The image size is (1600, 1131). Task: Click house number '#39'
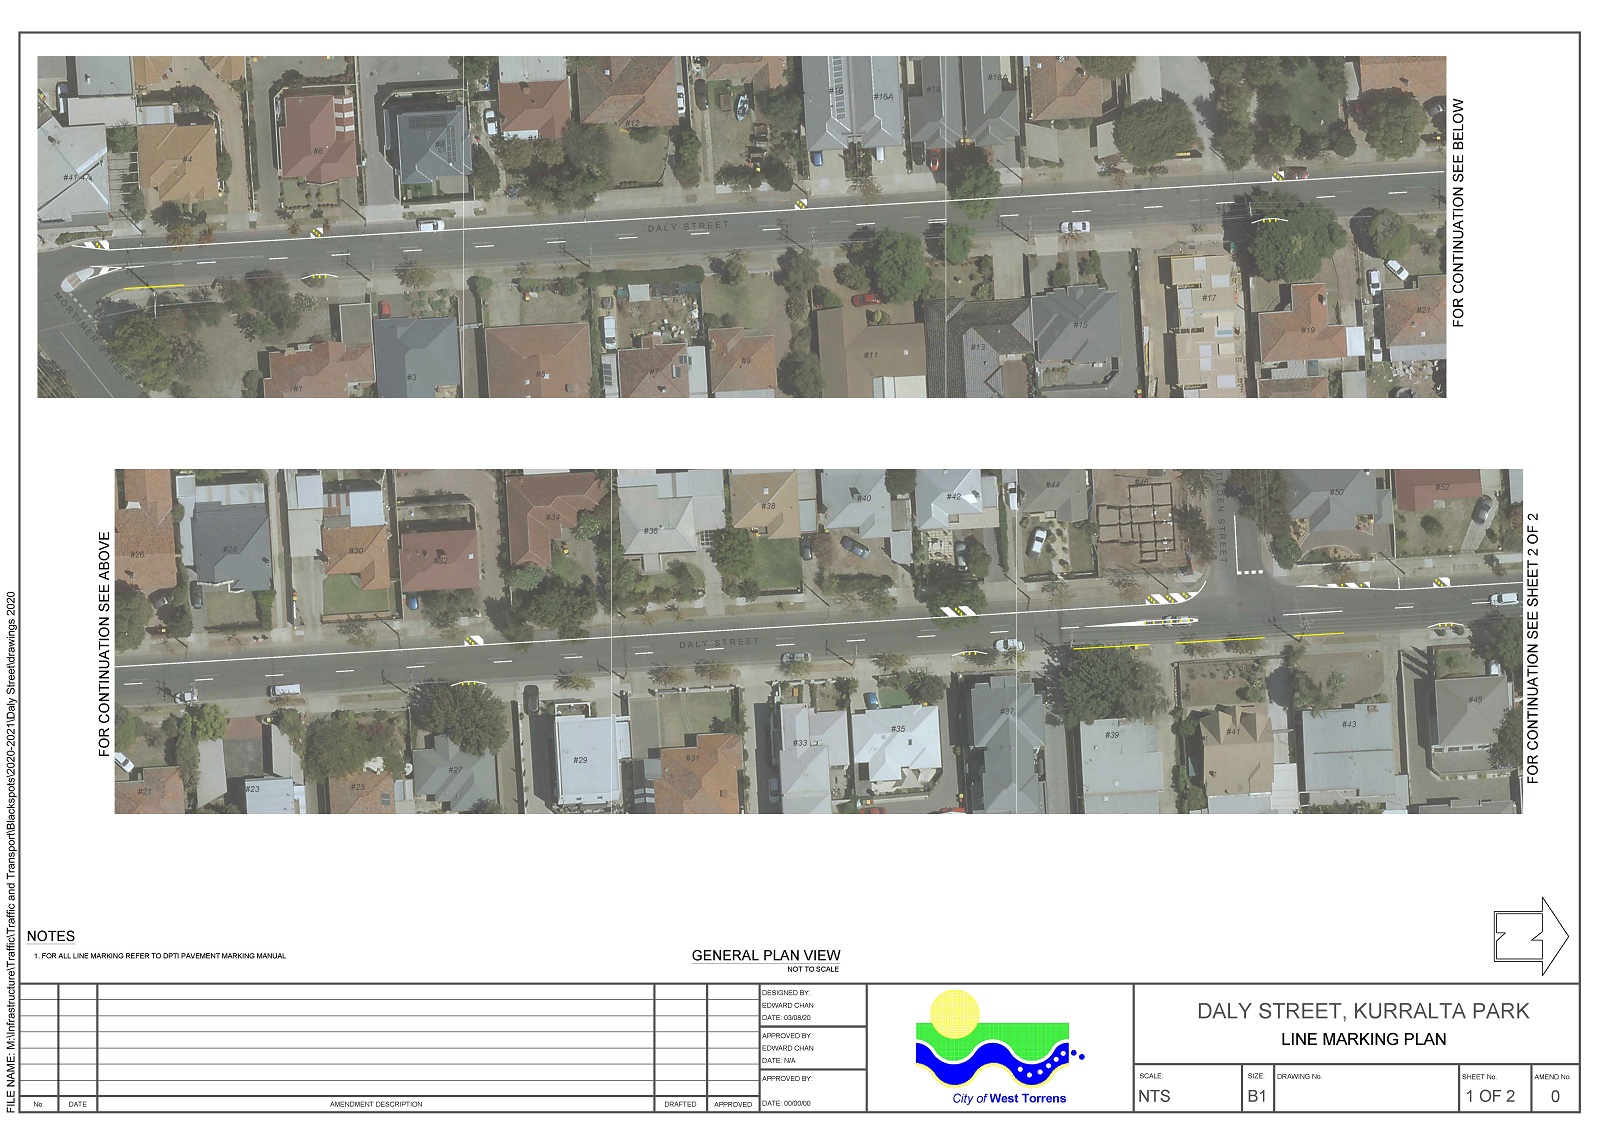(x=1112, y=735)
